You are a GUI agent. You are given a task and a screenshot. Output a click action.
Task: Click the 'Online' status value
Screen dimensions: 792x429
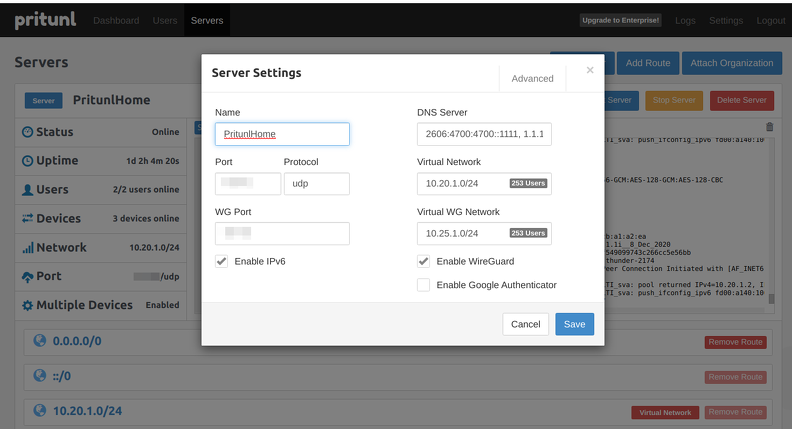(x=165, y=132)
